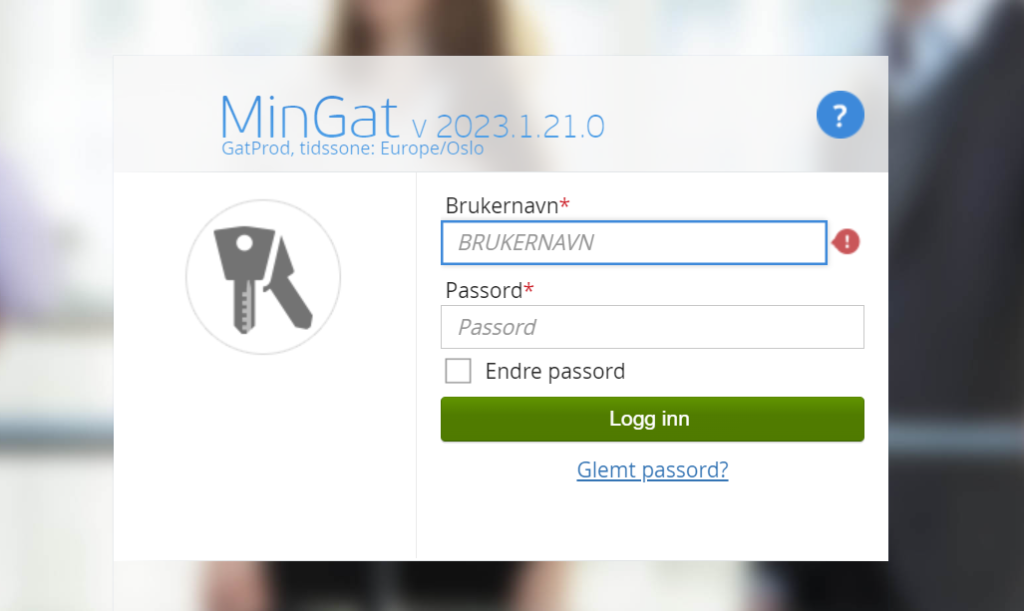Click the key icon in the circle
This screenshot has width=1024, height=611.
[263, 277]
